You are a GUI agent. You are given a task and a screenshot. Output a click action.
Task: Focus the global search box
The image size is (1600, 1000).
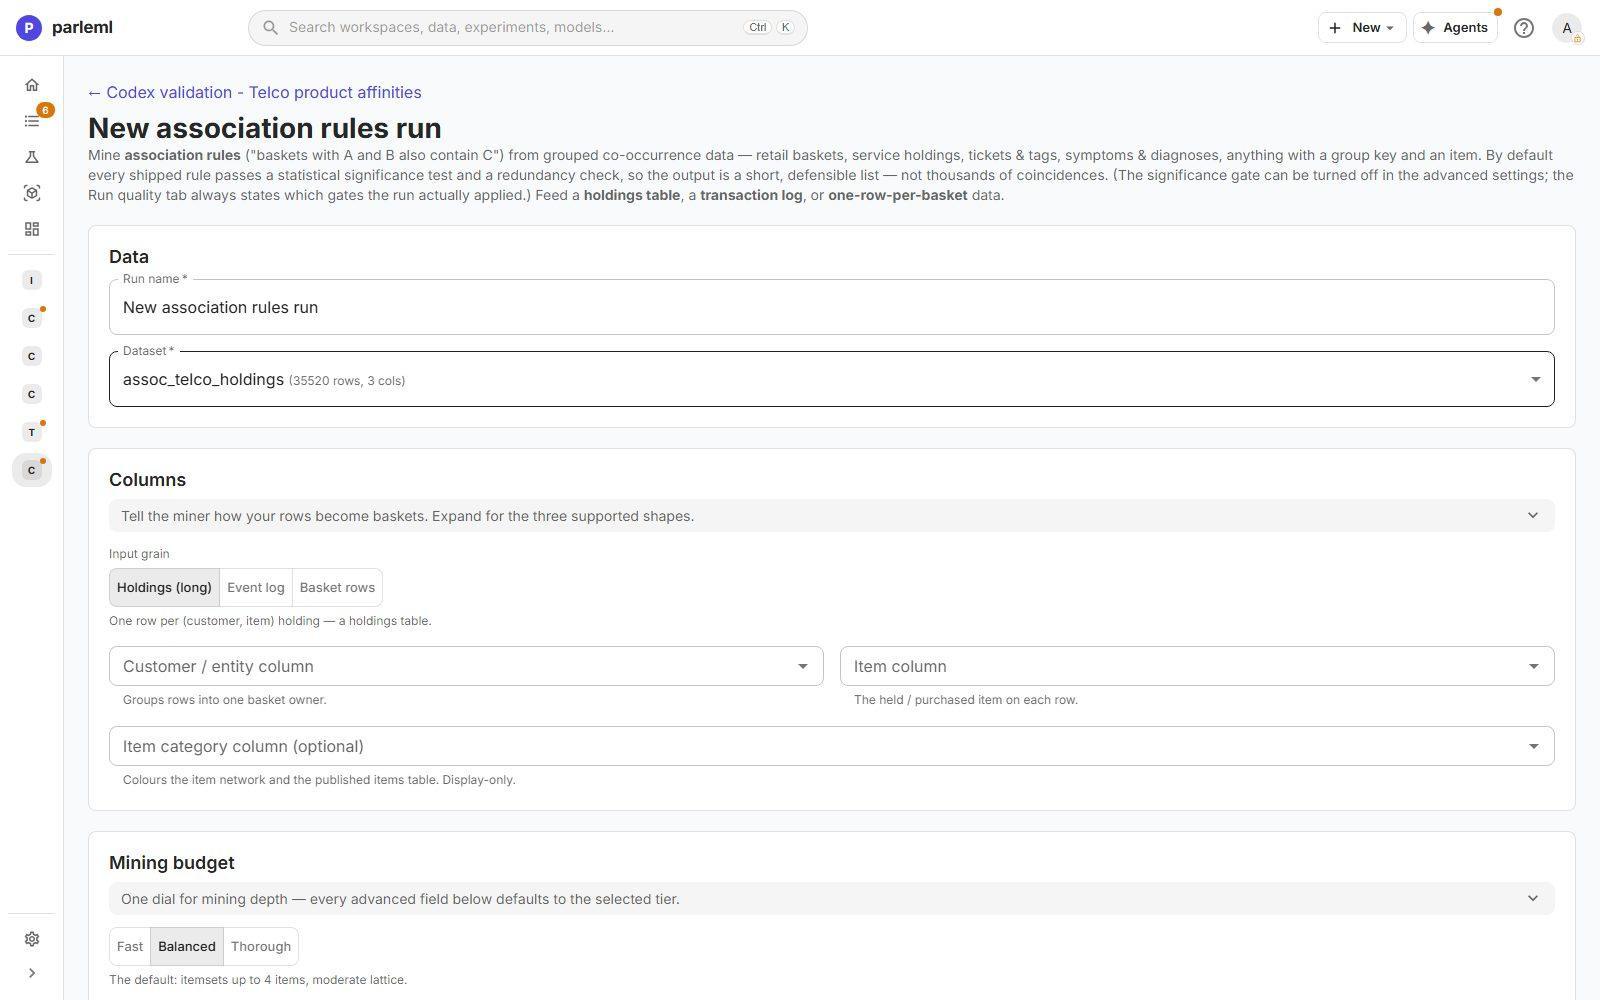point(528,28)
